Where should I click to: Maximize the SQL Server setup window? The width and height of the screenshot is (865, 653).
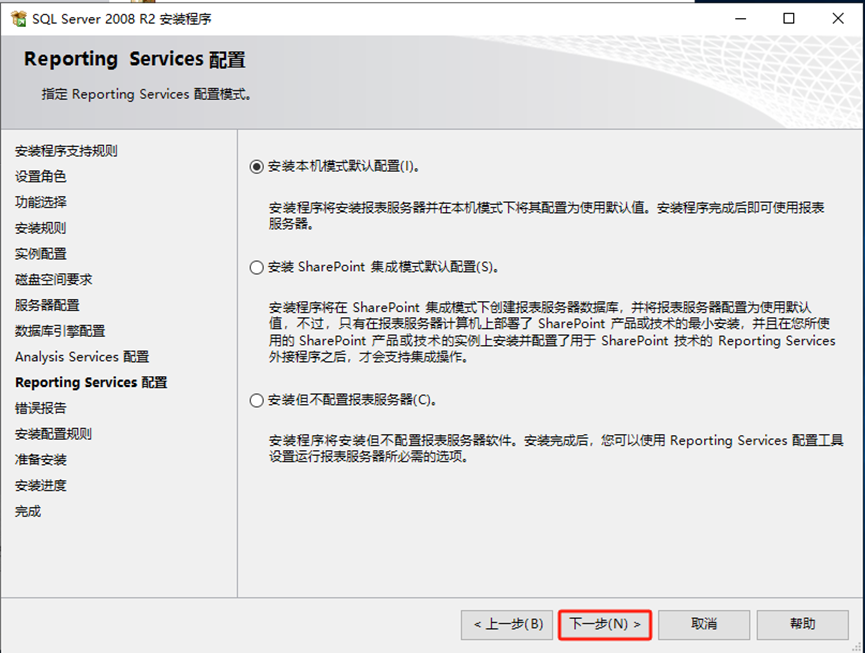pyautogui.click(x=789, y=19)
